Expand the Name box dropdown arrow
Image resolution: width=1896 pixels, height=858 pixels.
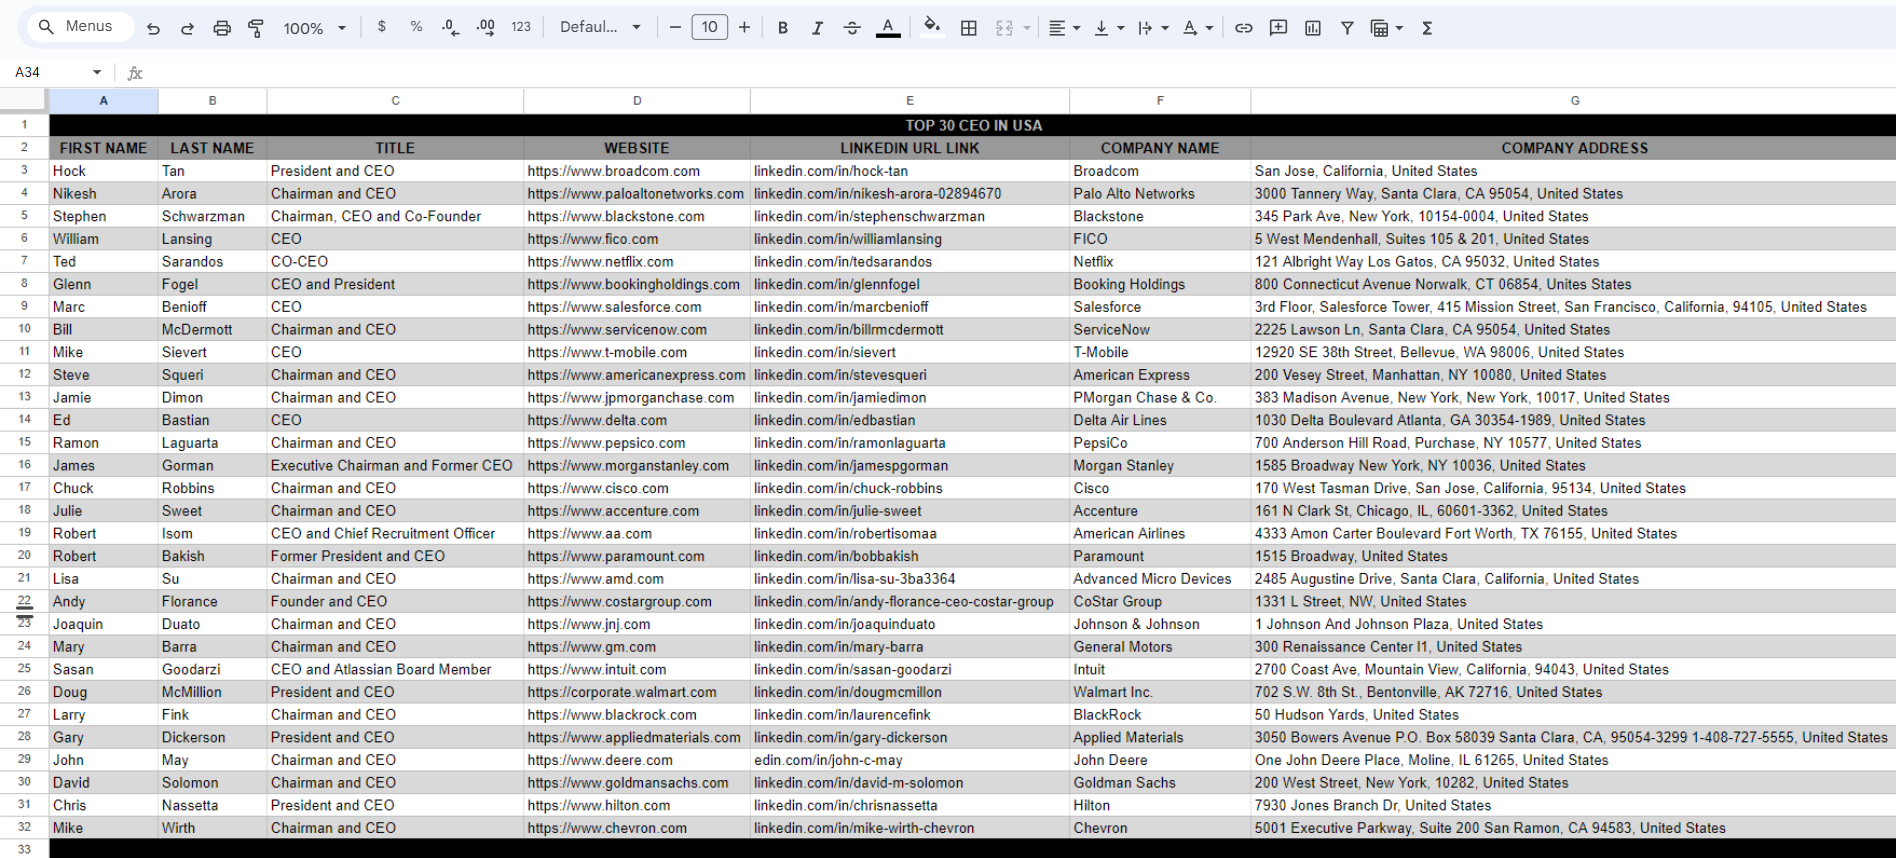click(x=97, y=72)
